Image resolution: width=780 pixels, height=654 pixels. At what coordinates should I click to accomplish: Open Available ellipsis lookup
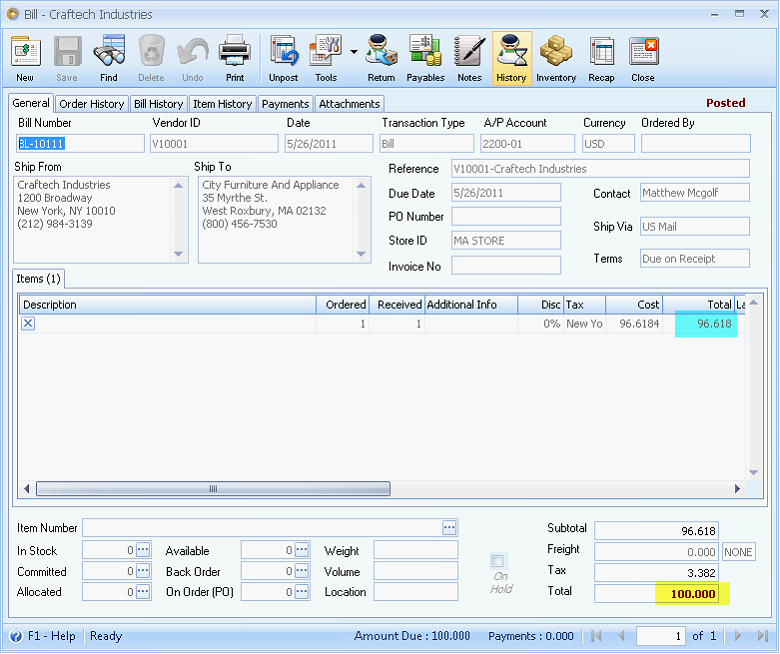point(301,550)
